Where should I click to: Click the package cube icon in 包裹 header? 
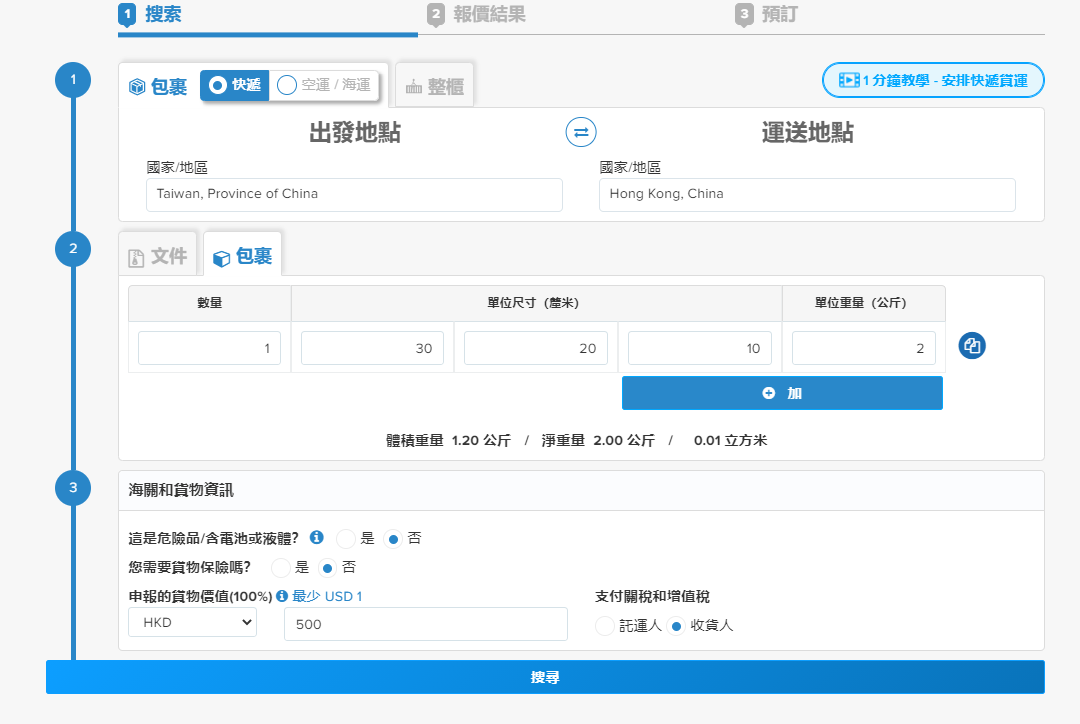tap(137, 87)
